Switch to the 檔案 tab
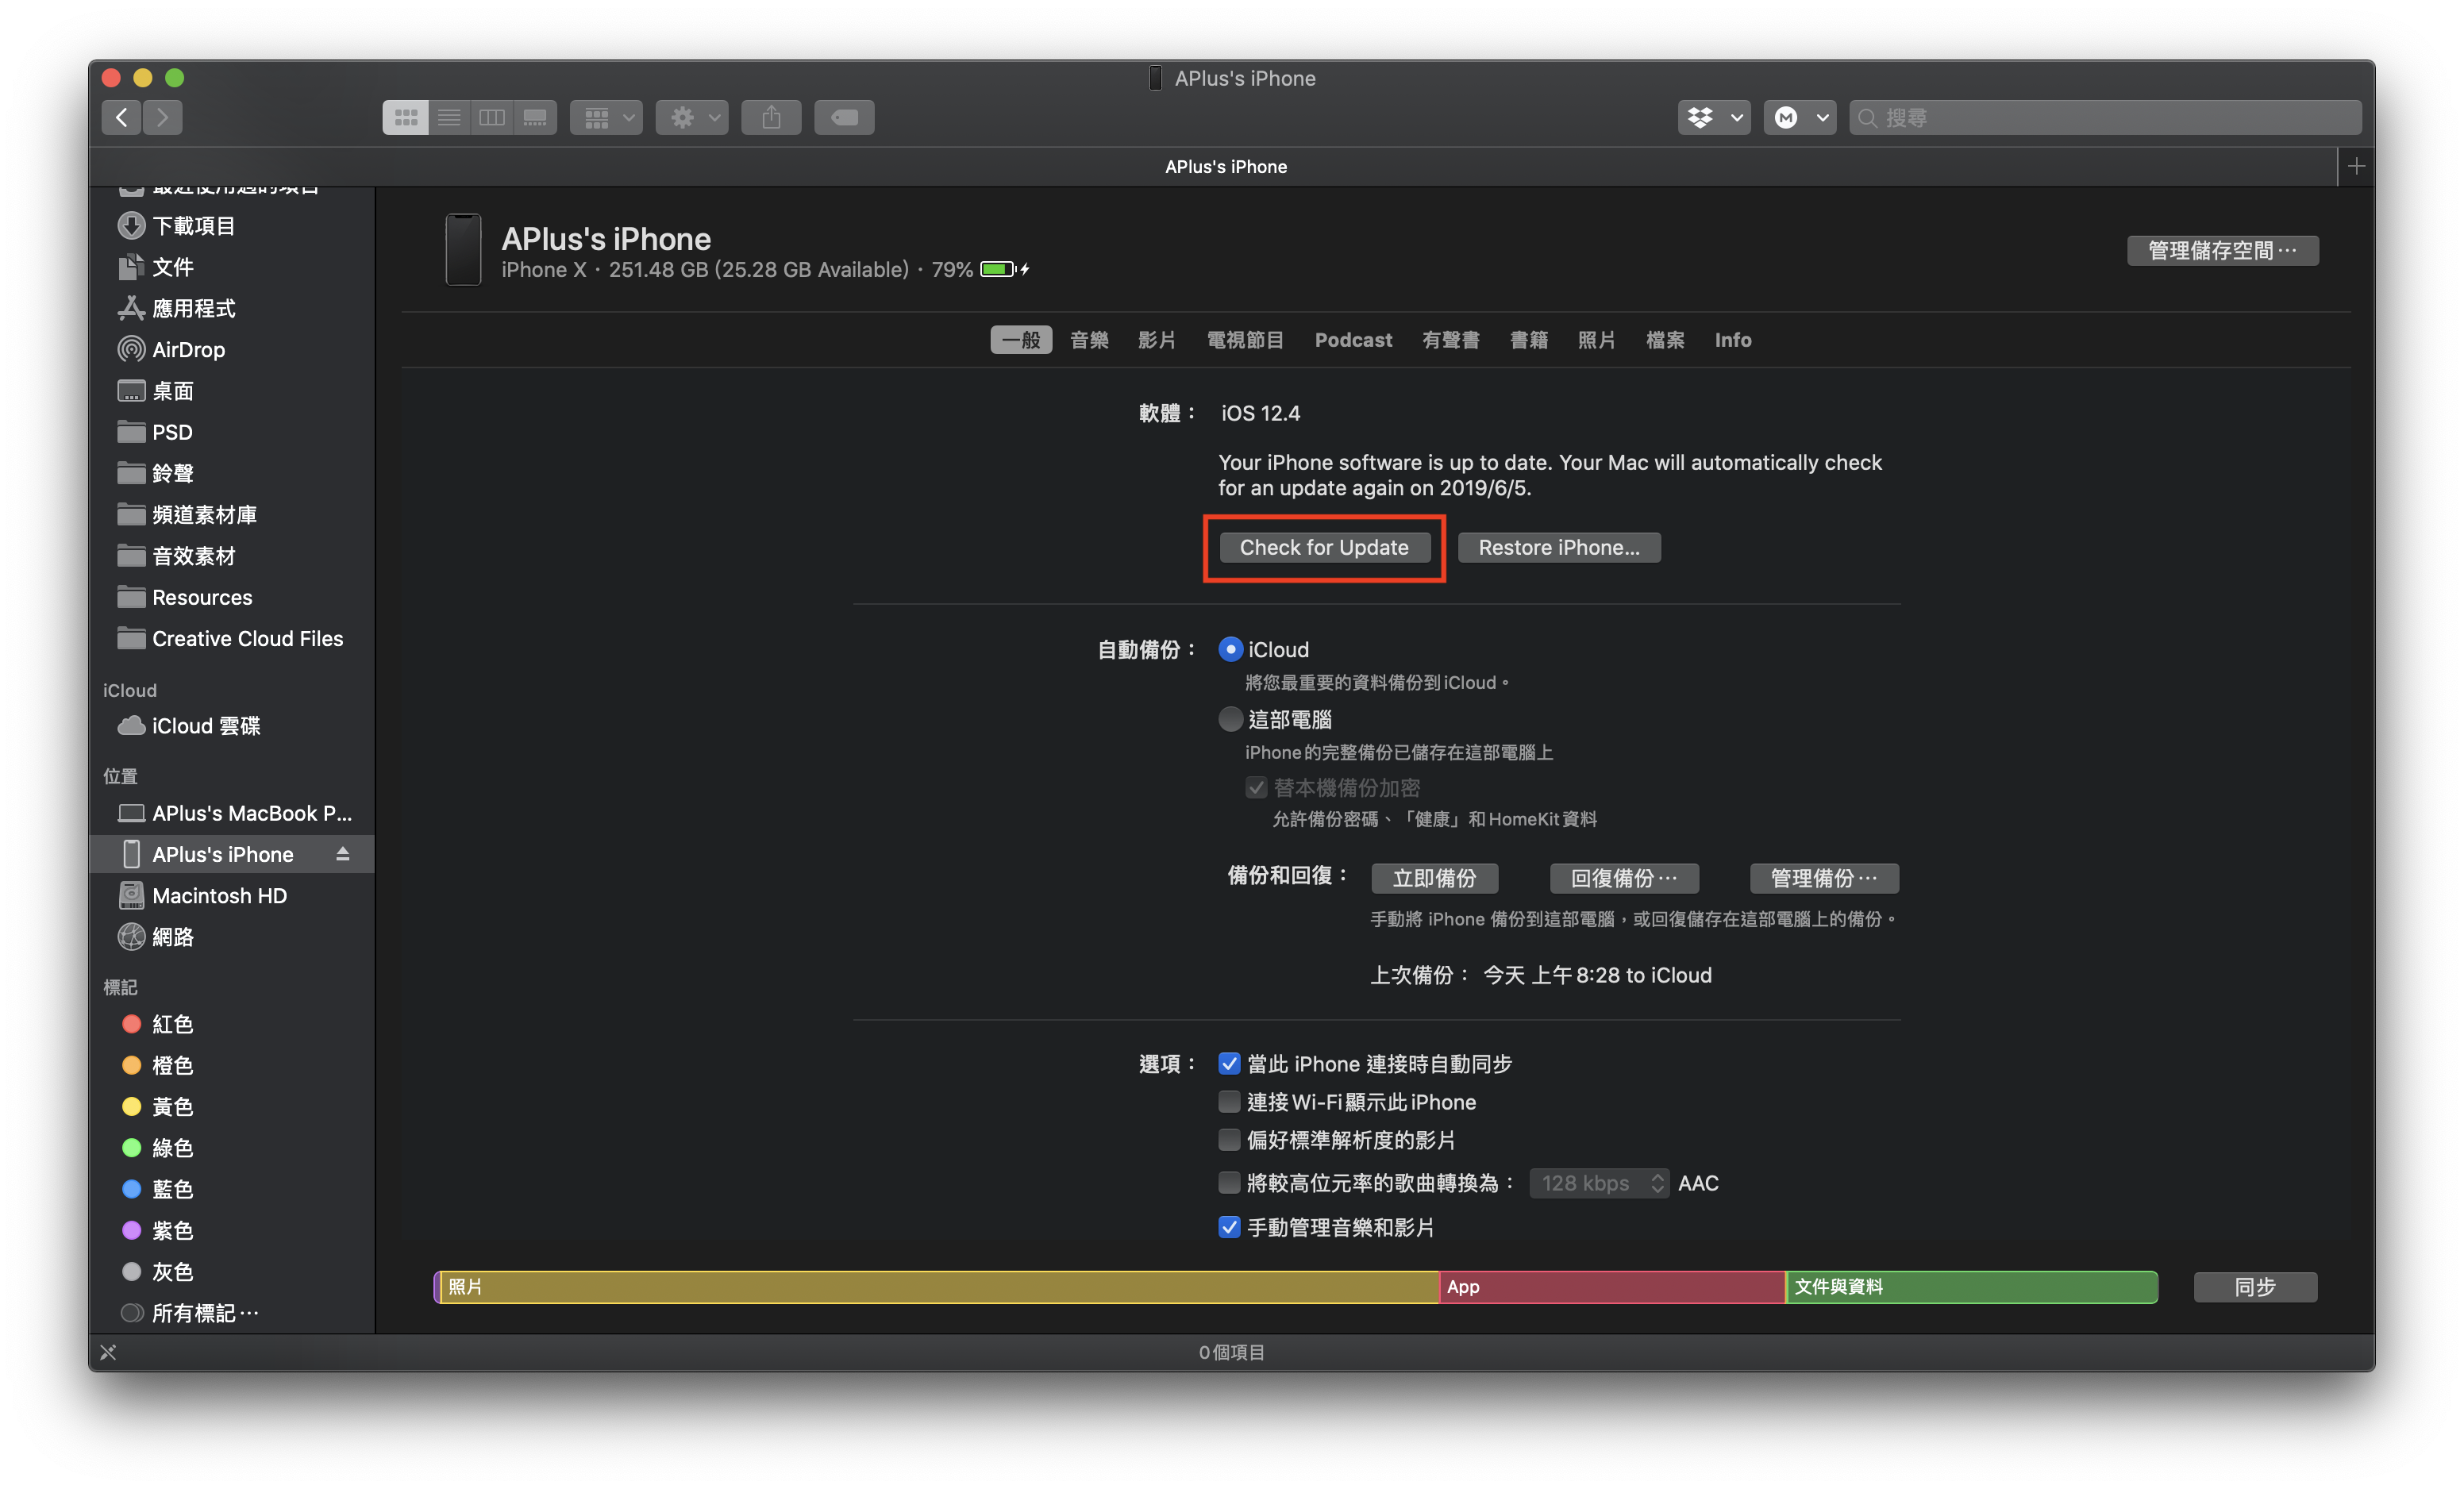The height and width of the screenshot is (1489, 2464). [x=1665, y=340]
